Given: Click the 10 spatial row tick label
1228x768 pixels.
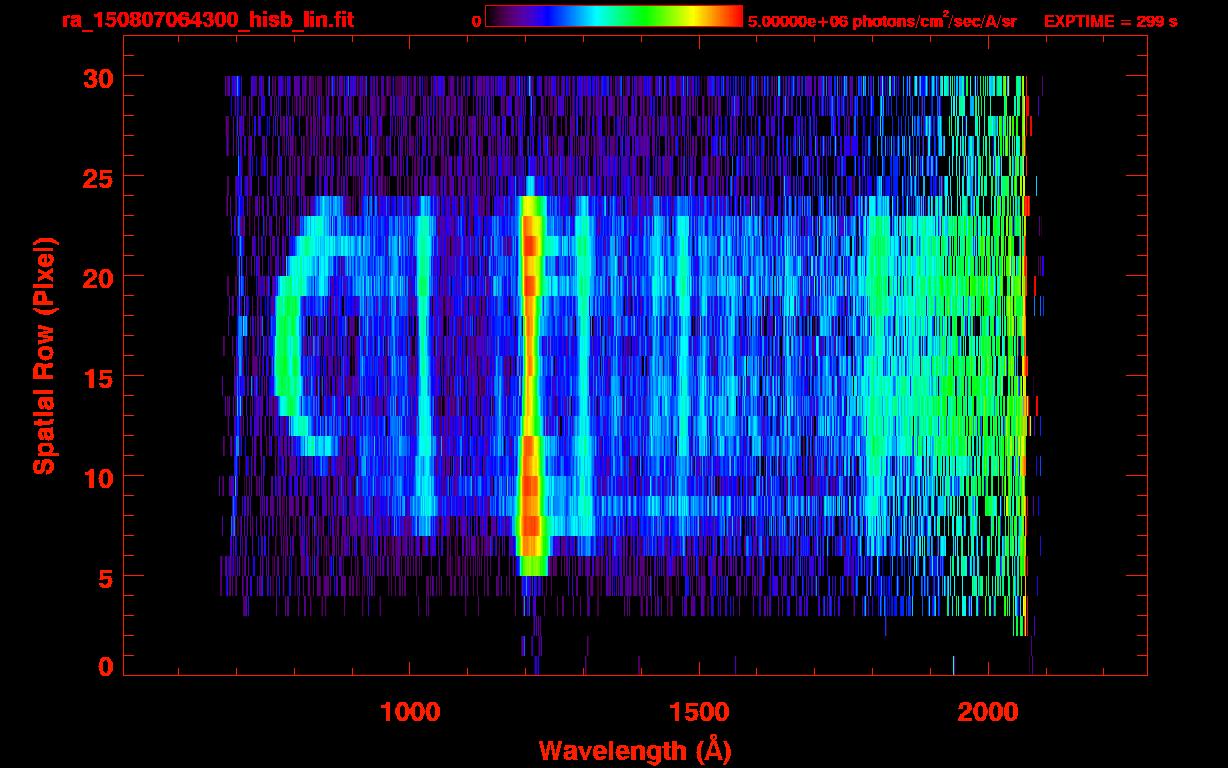Looking at the screenshot, I should click(x=98, y=477).
